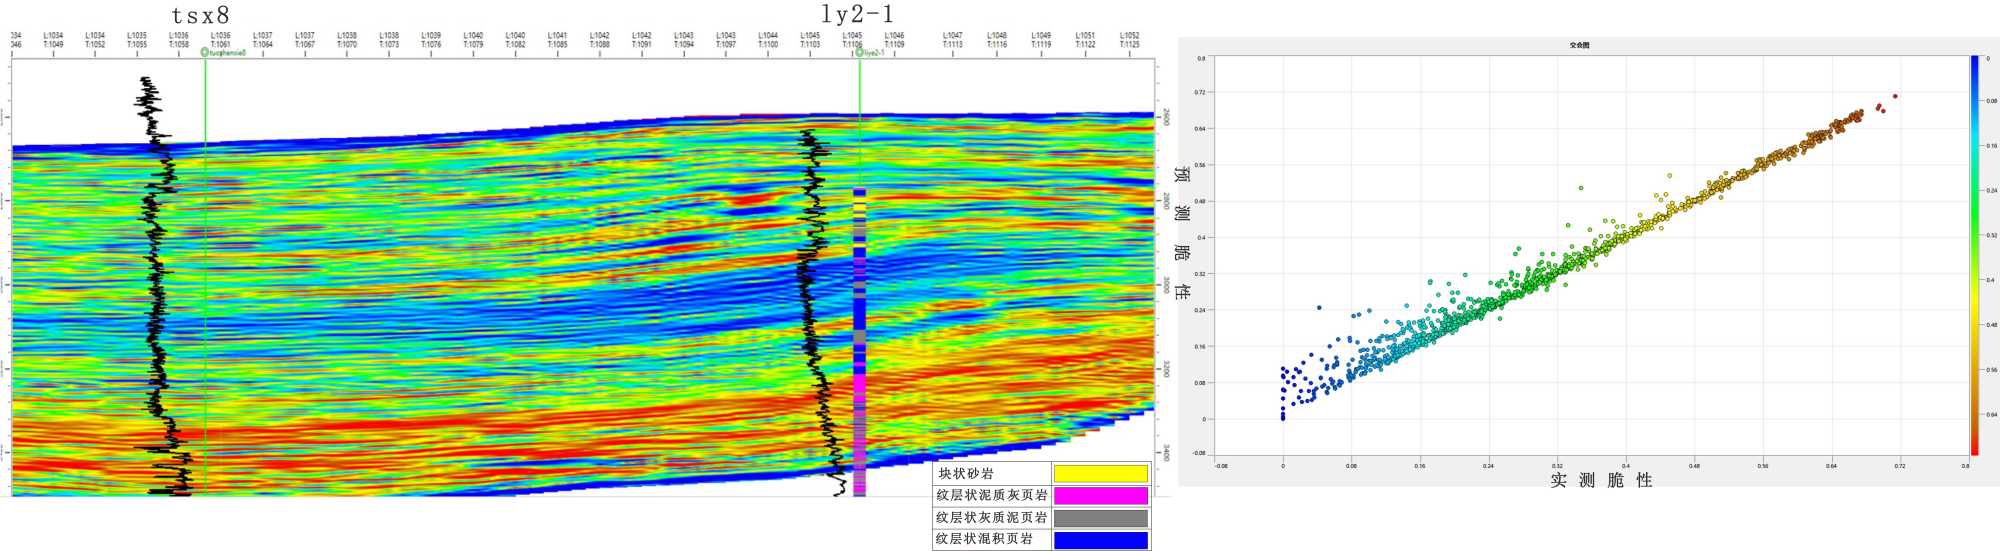This screenshot has height=551, width=2000.
Task: Click the T:1125 trace tick label
Action: [1129, 44]
